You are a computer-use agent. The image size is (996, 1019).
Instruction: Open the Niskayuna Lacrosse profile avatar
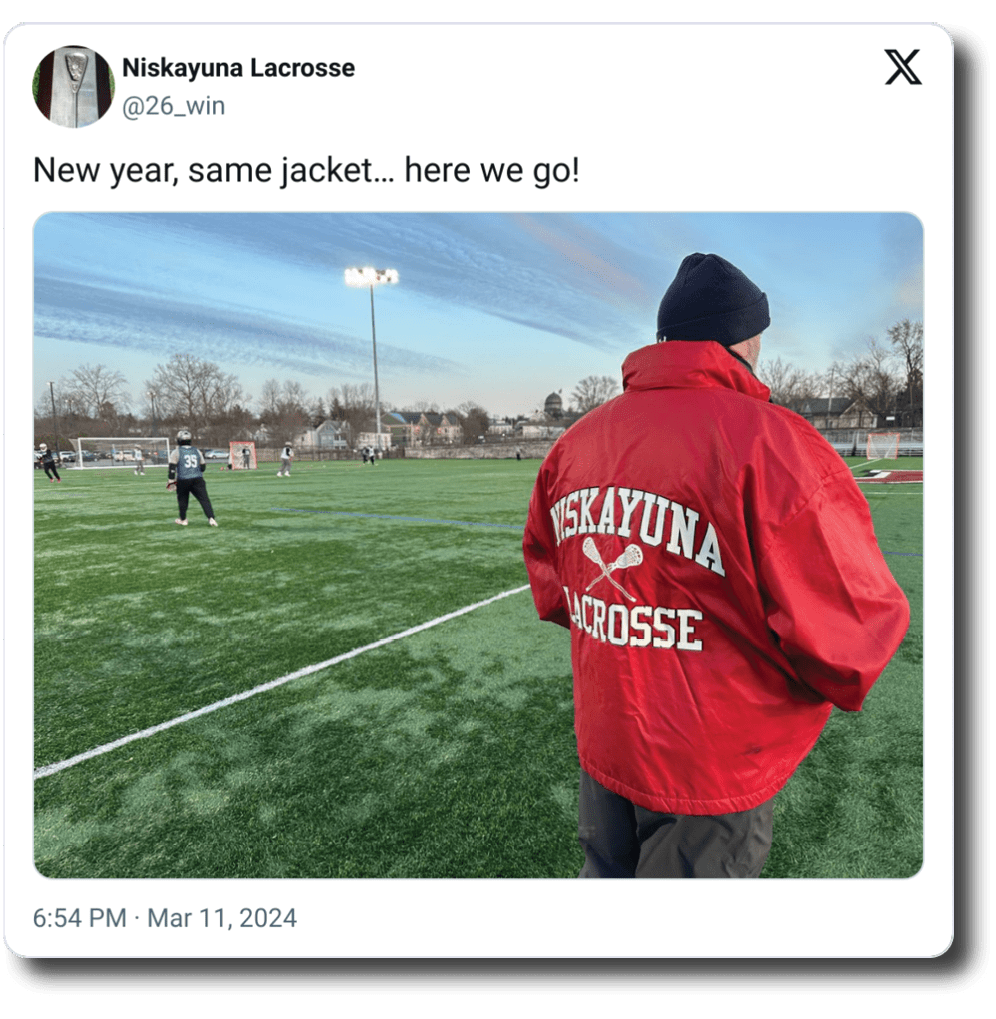coord(73,86)
